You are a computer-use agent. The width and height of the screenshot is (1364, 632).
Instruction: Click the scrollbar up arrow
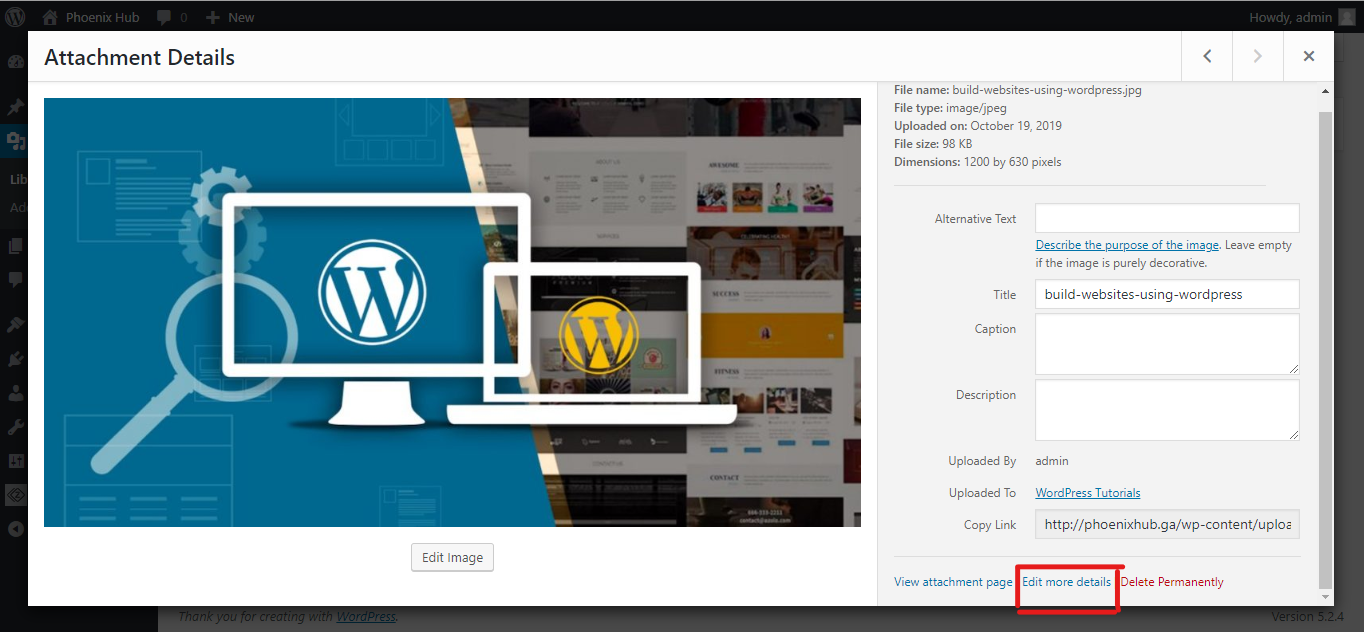point(1326,91)
